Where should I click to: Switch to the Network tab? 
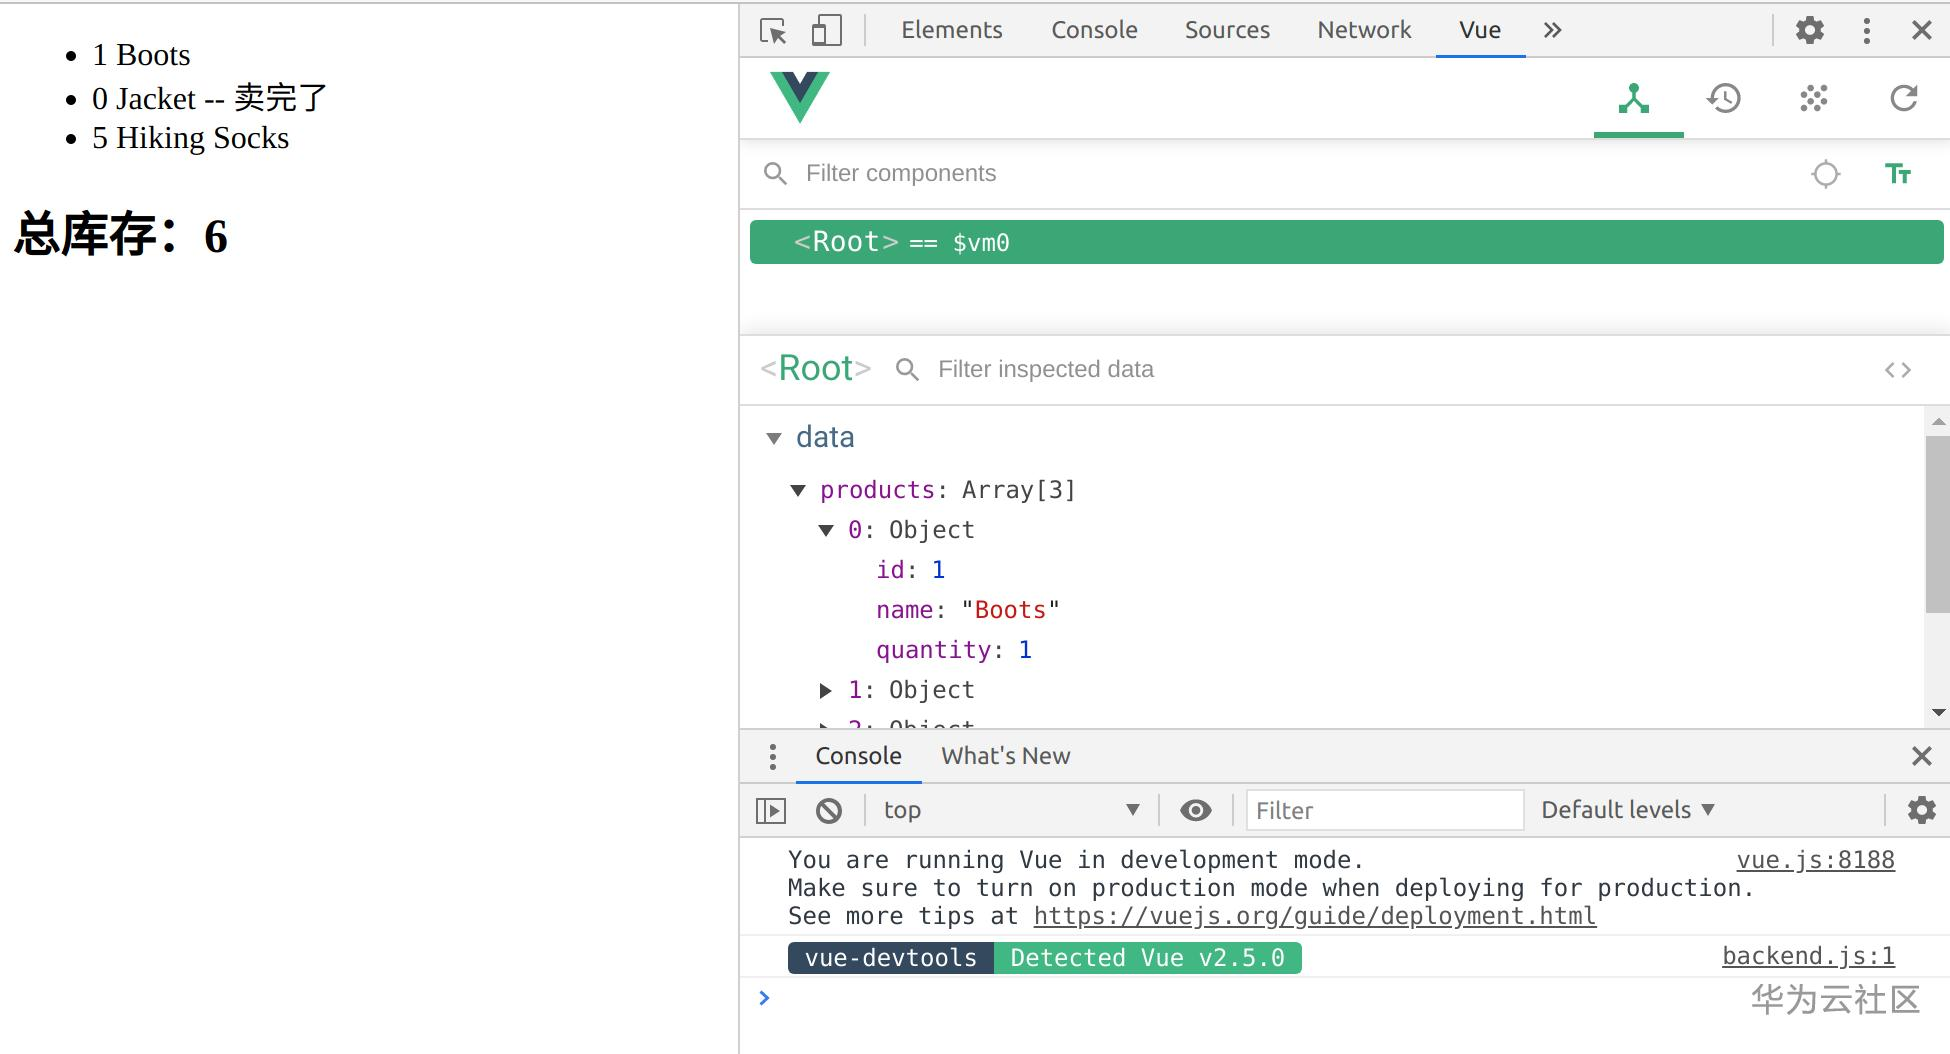[x=1364, y=30]
